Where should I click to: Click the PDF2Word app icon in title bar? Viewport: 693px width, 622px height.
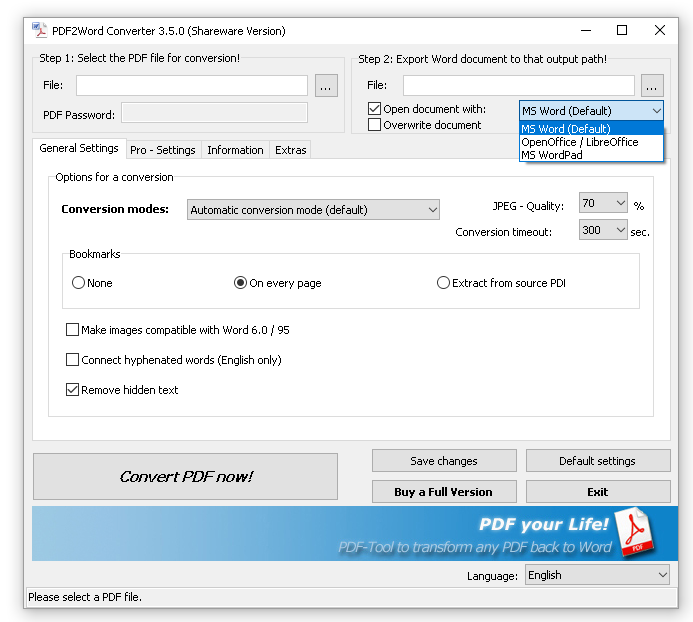[x=39, y=30]
